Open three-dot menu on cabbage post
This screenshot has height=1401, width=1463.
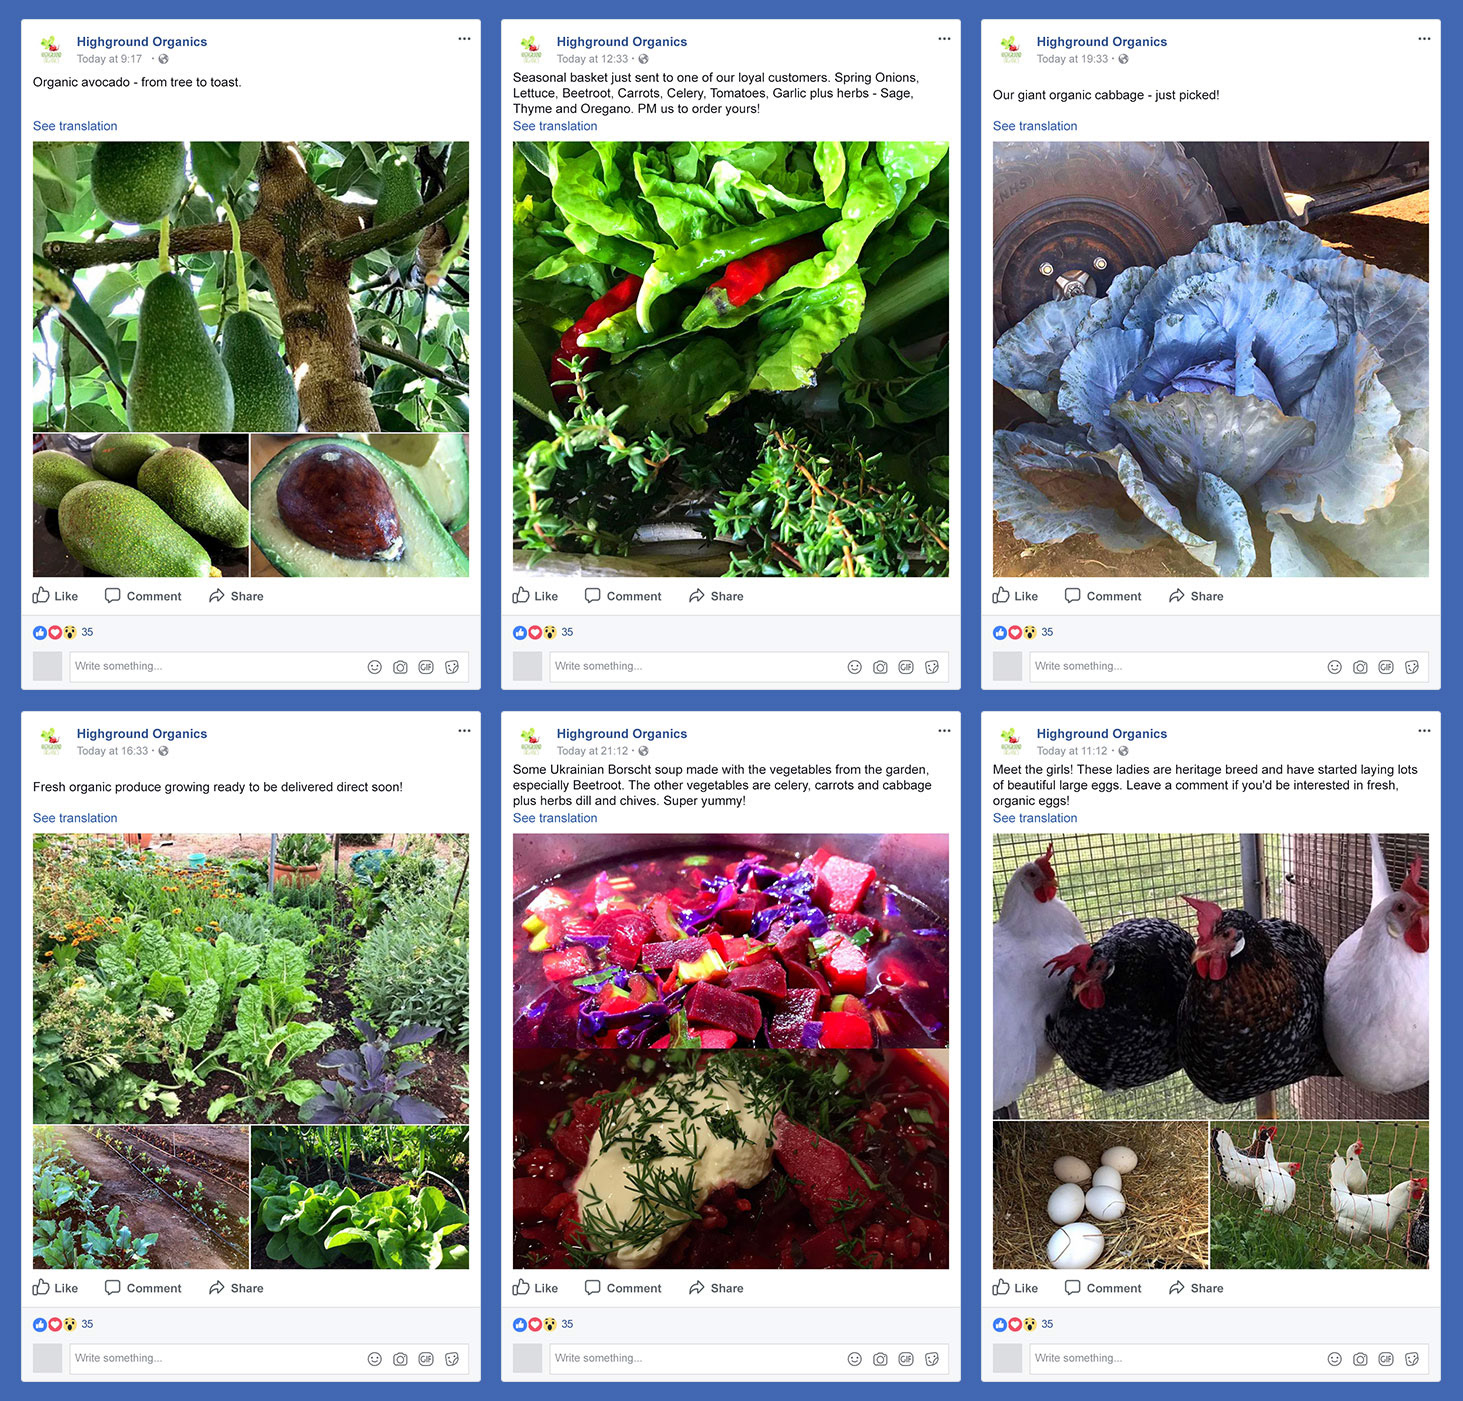[x=1424, y=39]
